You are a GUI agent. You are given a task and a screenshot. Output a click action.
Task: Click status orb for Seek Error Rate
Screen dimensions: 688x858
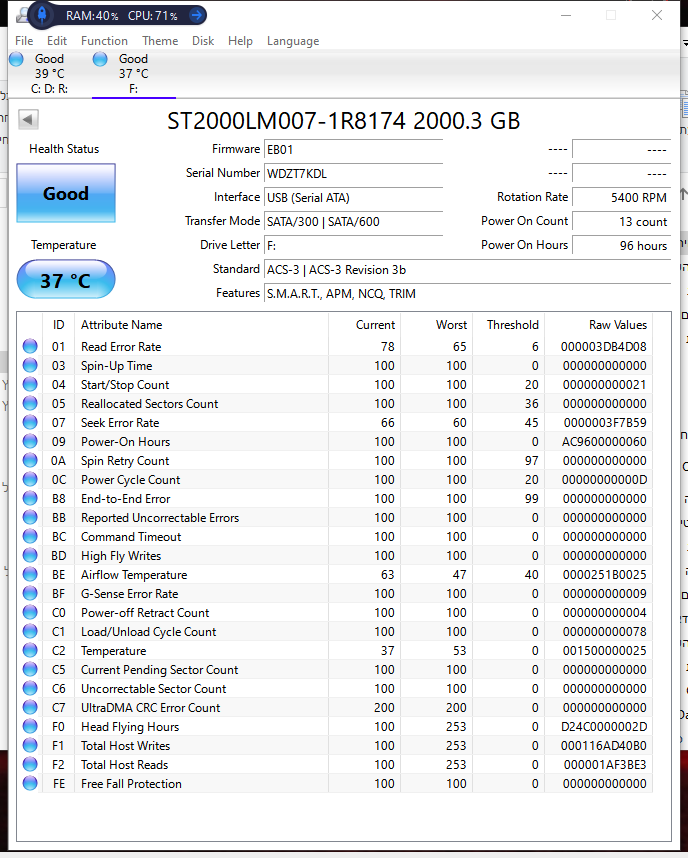30,422
